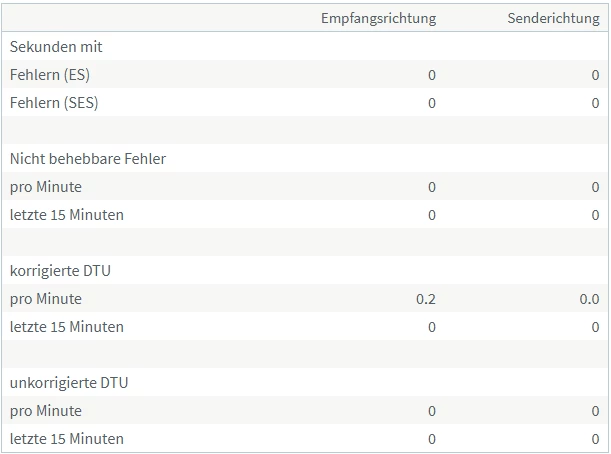Viewport: 611px width, 454px height.
Task: Click 'pro Minute' under Nicht behebbare Fehler
Action: point(46,186)
